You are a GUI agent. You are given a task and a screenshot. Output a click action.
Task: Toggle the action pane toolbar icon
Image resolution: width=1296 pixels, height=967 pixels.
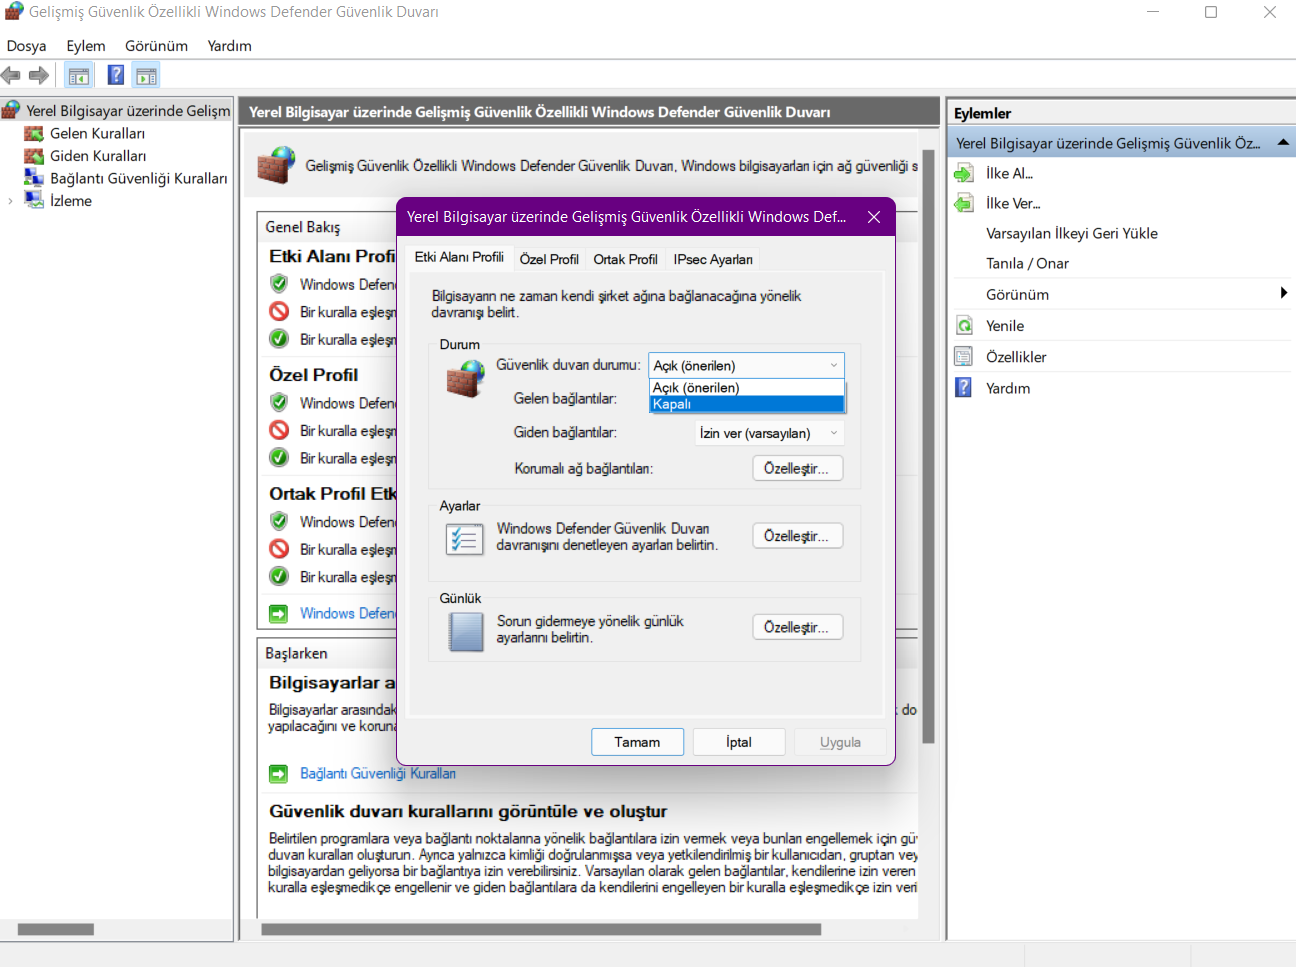pos(147,75)
